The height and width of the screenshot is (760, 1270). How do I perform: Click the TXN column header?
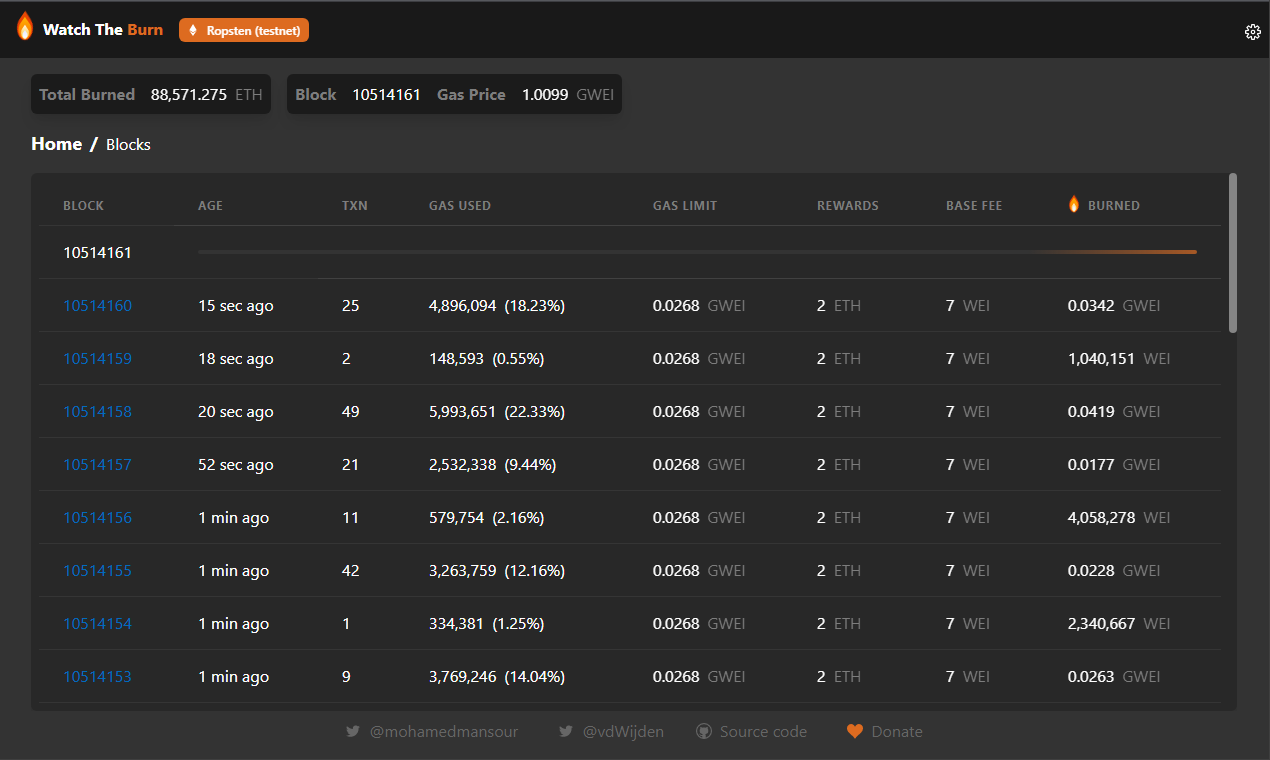pos(355,205)
